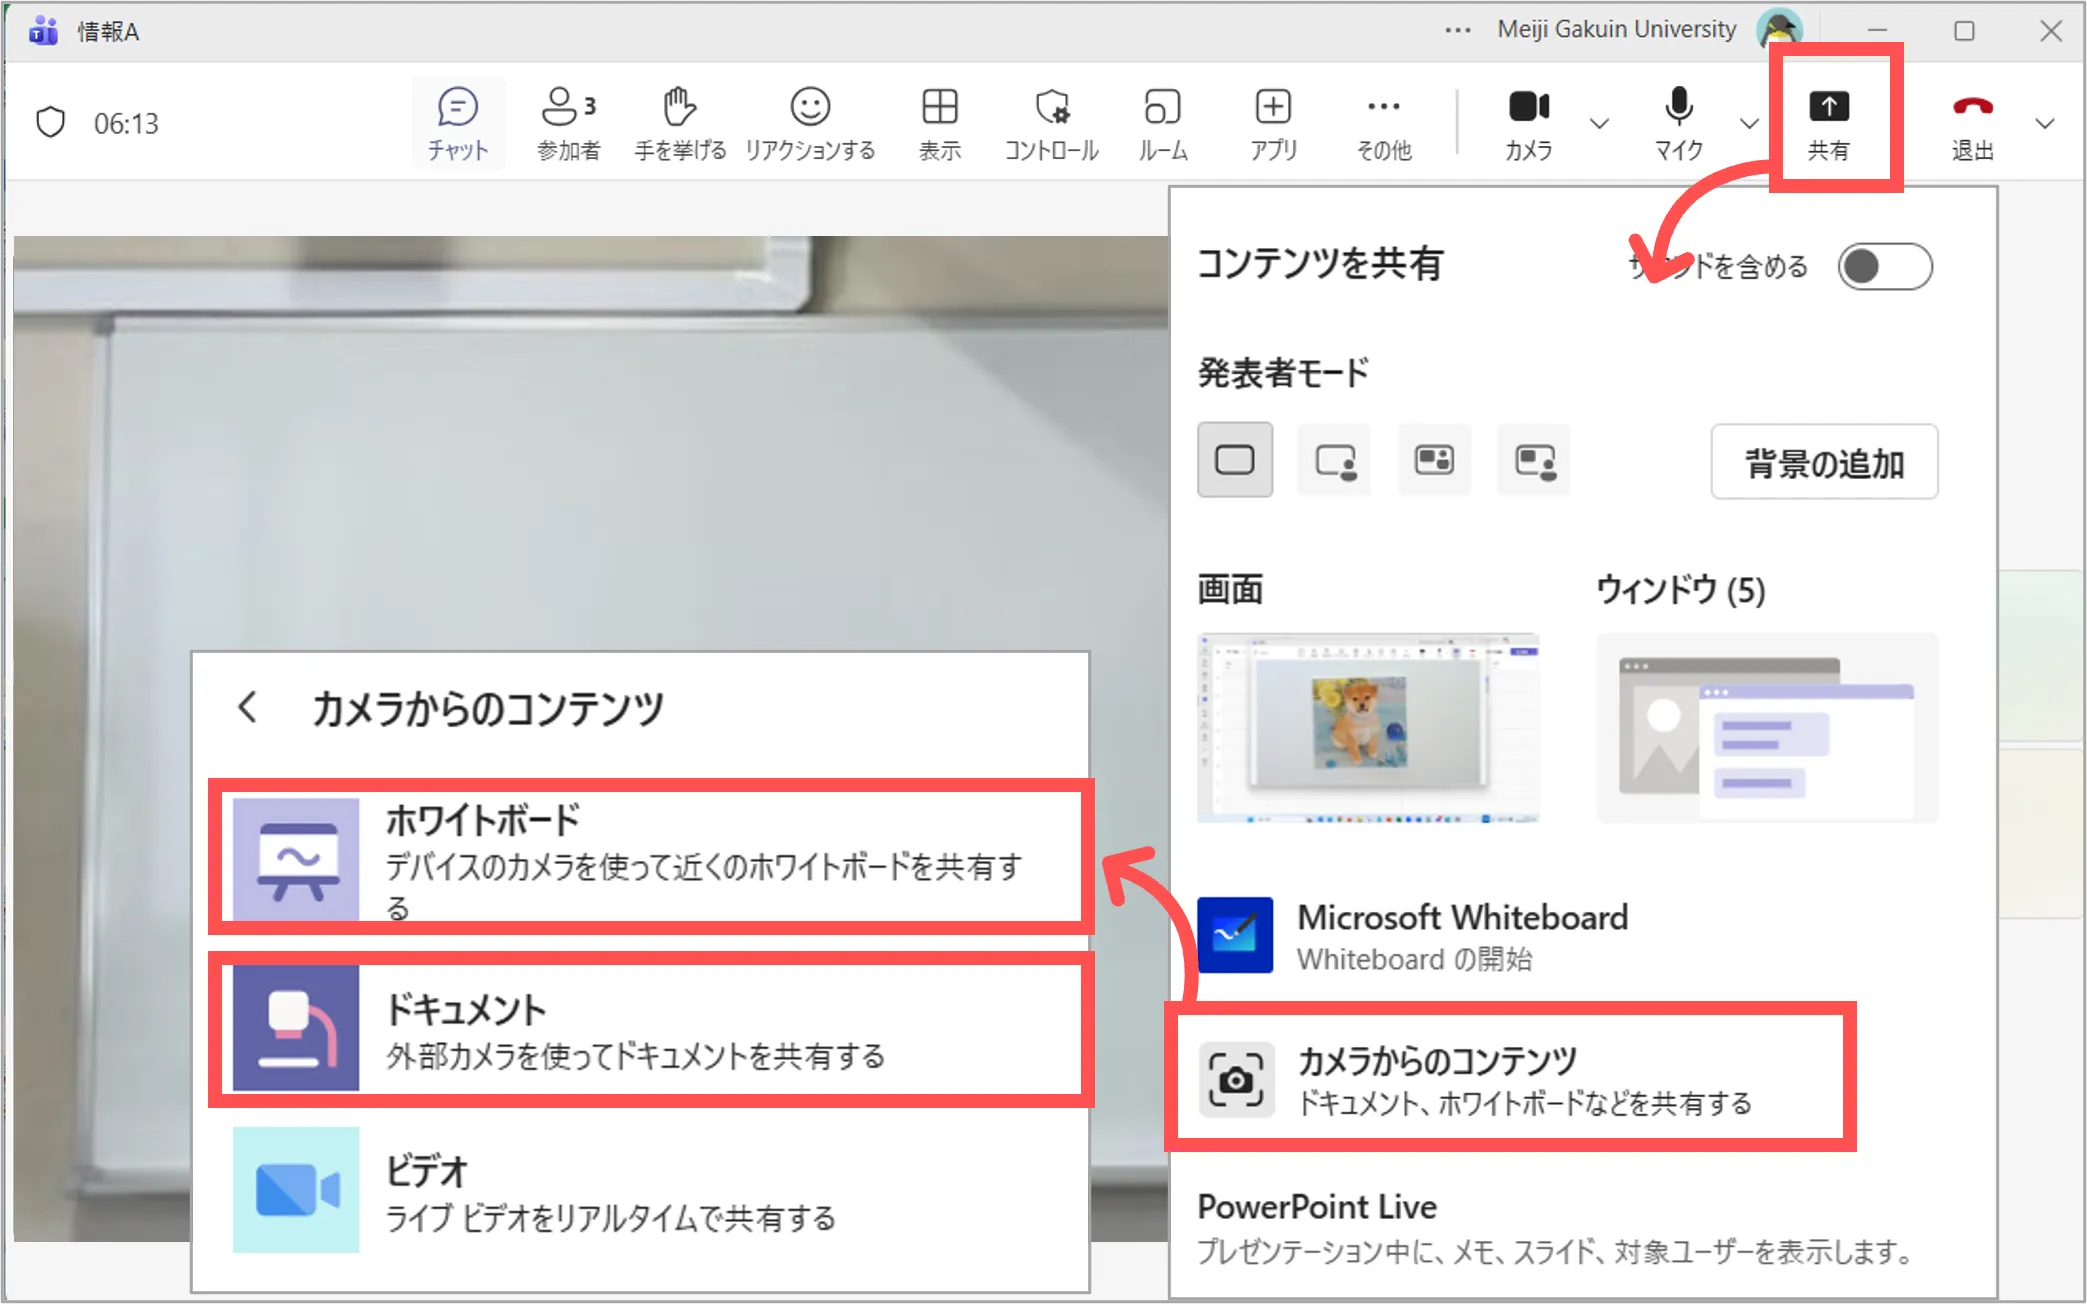
Task: Select side-by-side presenter mode
Action: point(1434,460)
